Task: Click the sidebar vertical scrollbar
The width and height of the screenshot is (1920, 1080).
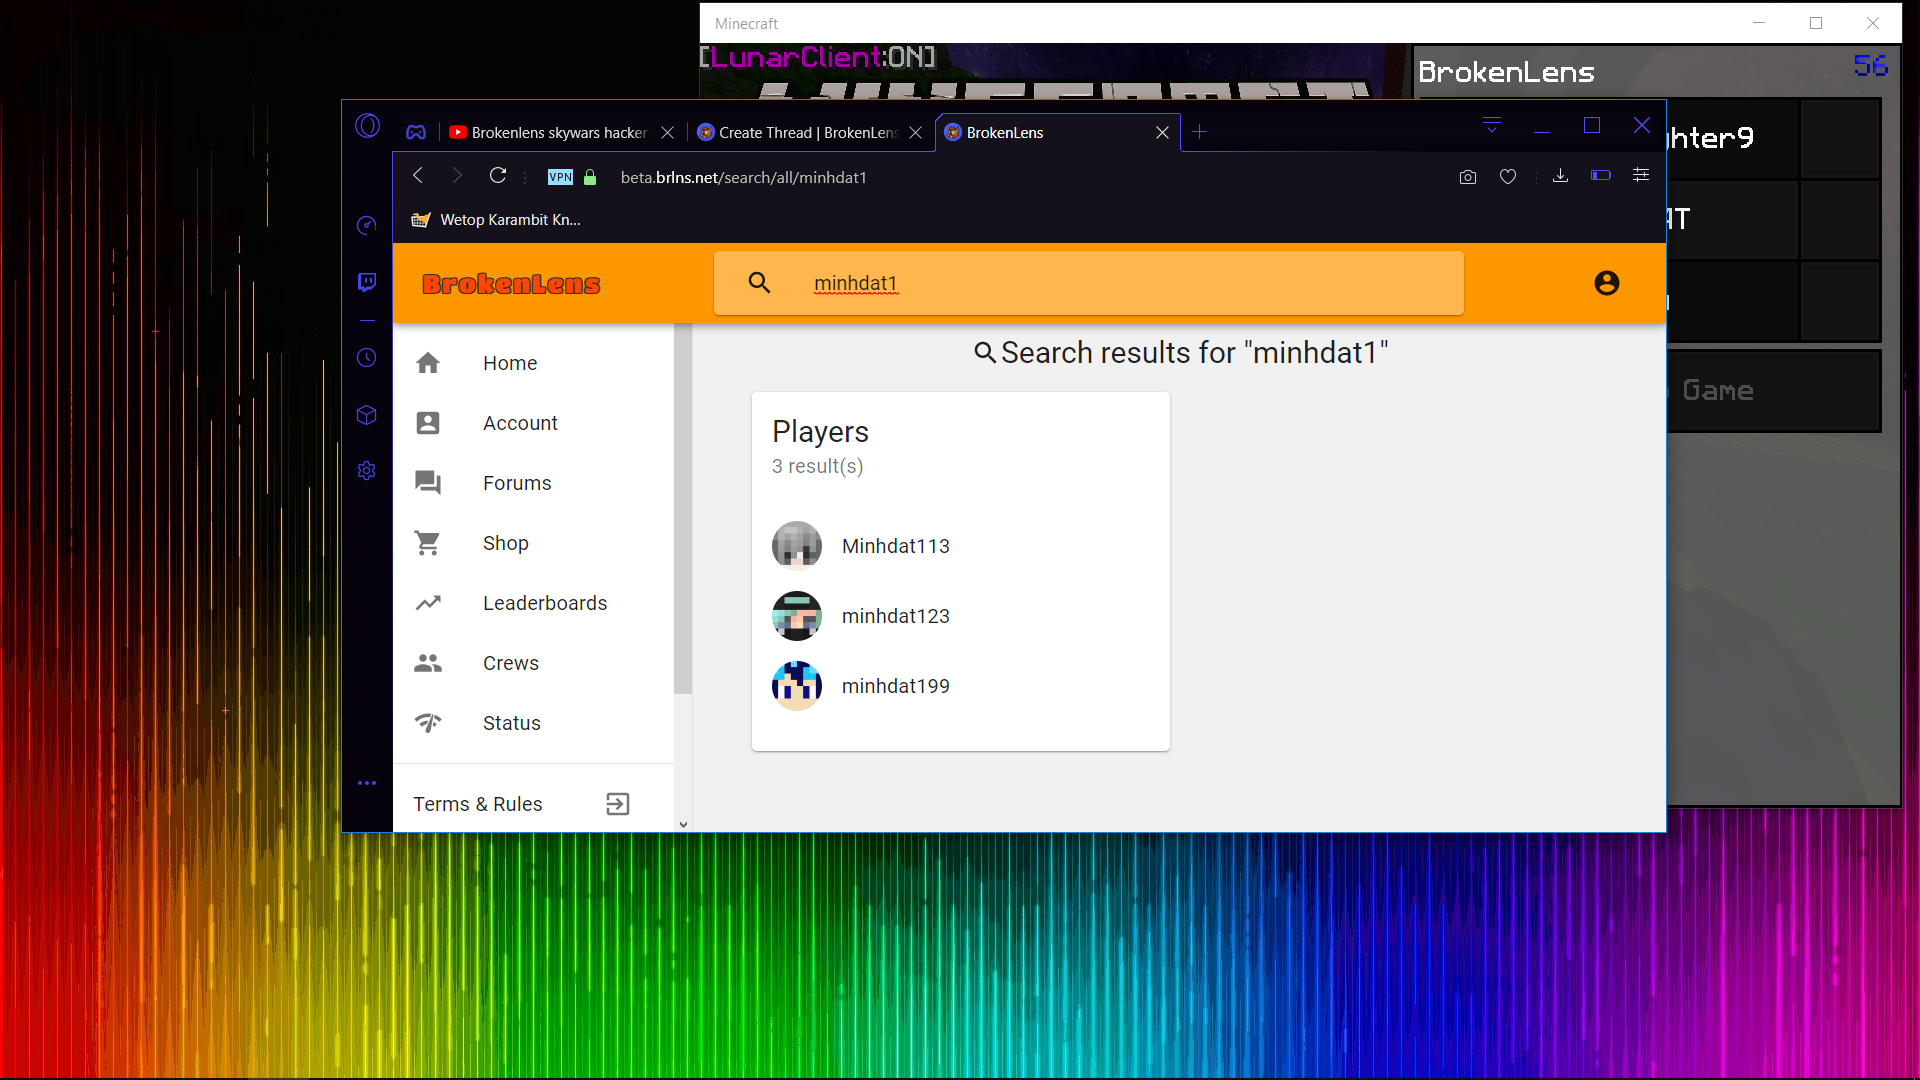Action: [683, 510]
